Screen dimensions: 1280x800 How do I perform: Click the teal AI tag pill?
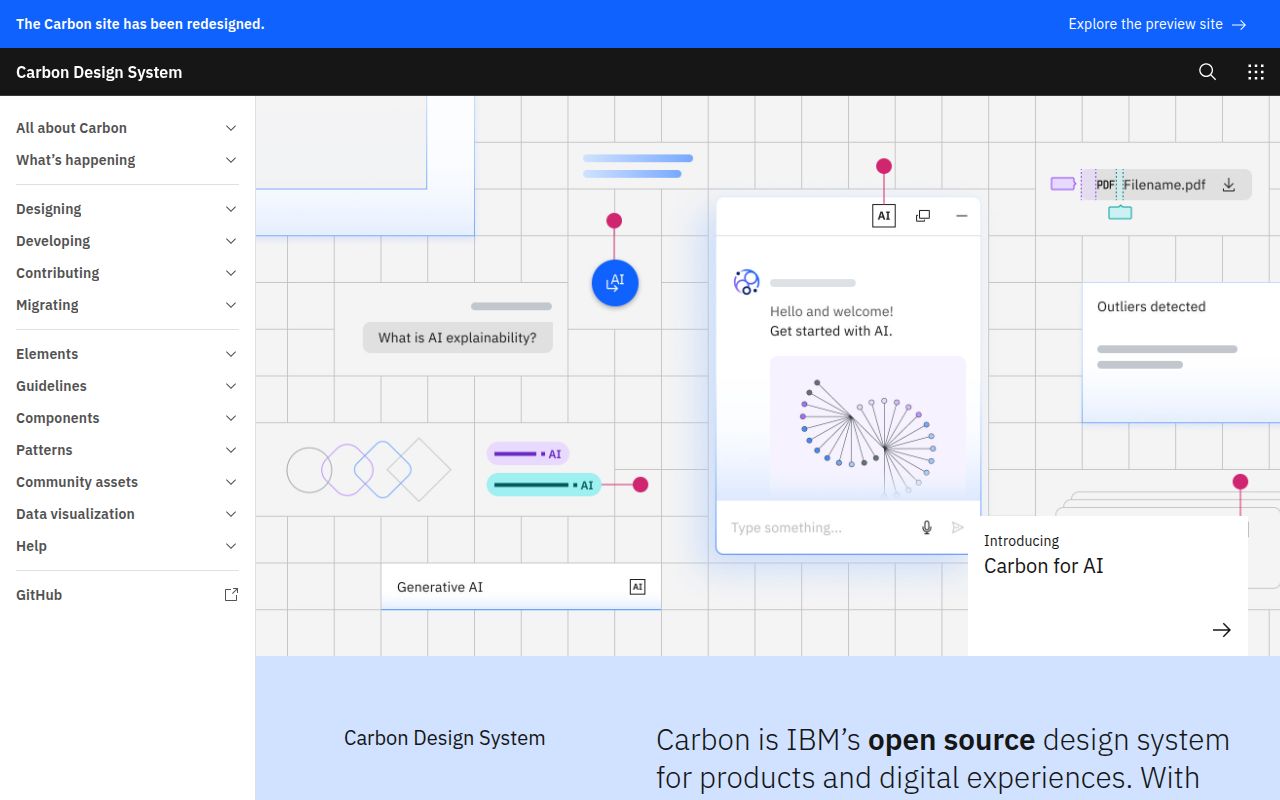point(544,485)
